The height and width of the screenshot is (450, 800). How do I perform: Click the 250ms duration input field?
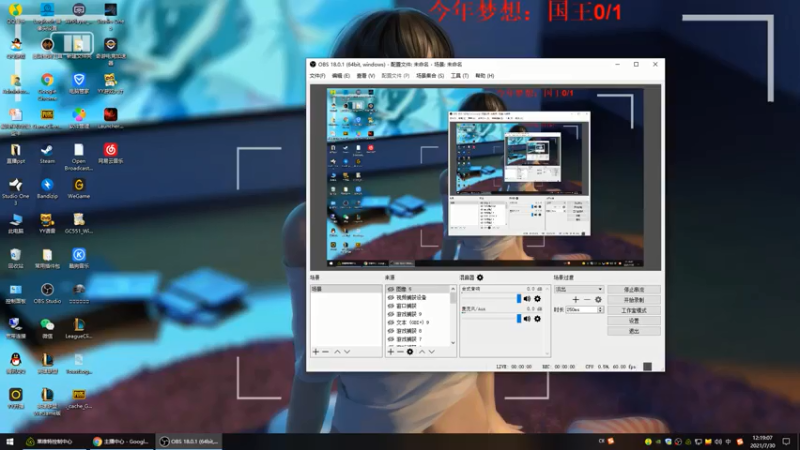[x=582, y=310]
